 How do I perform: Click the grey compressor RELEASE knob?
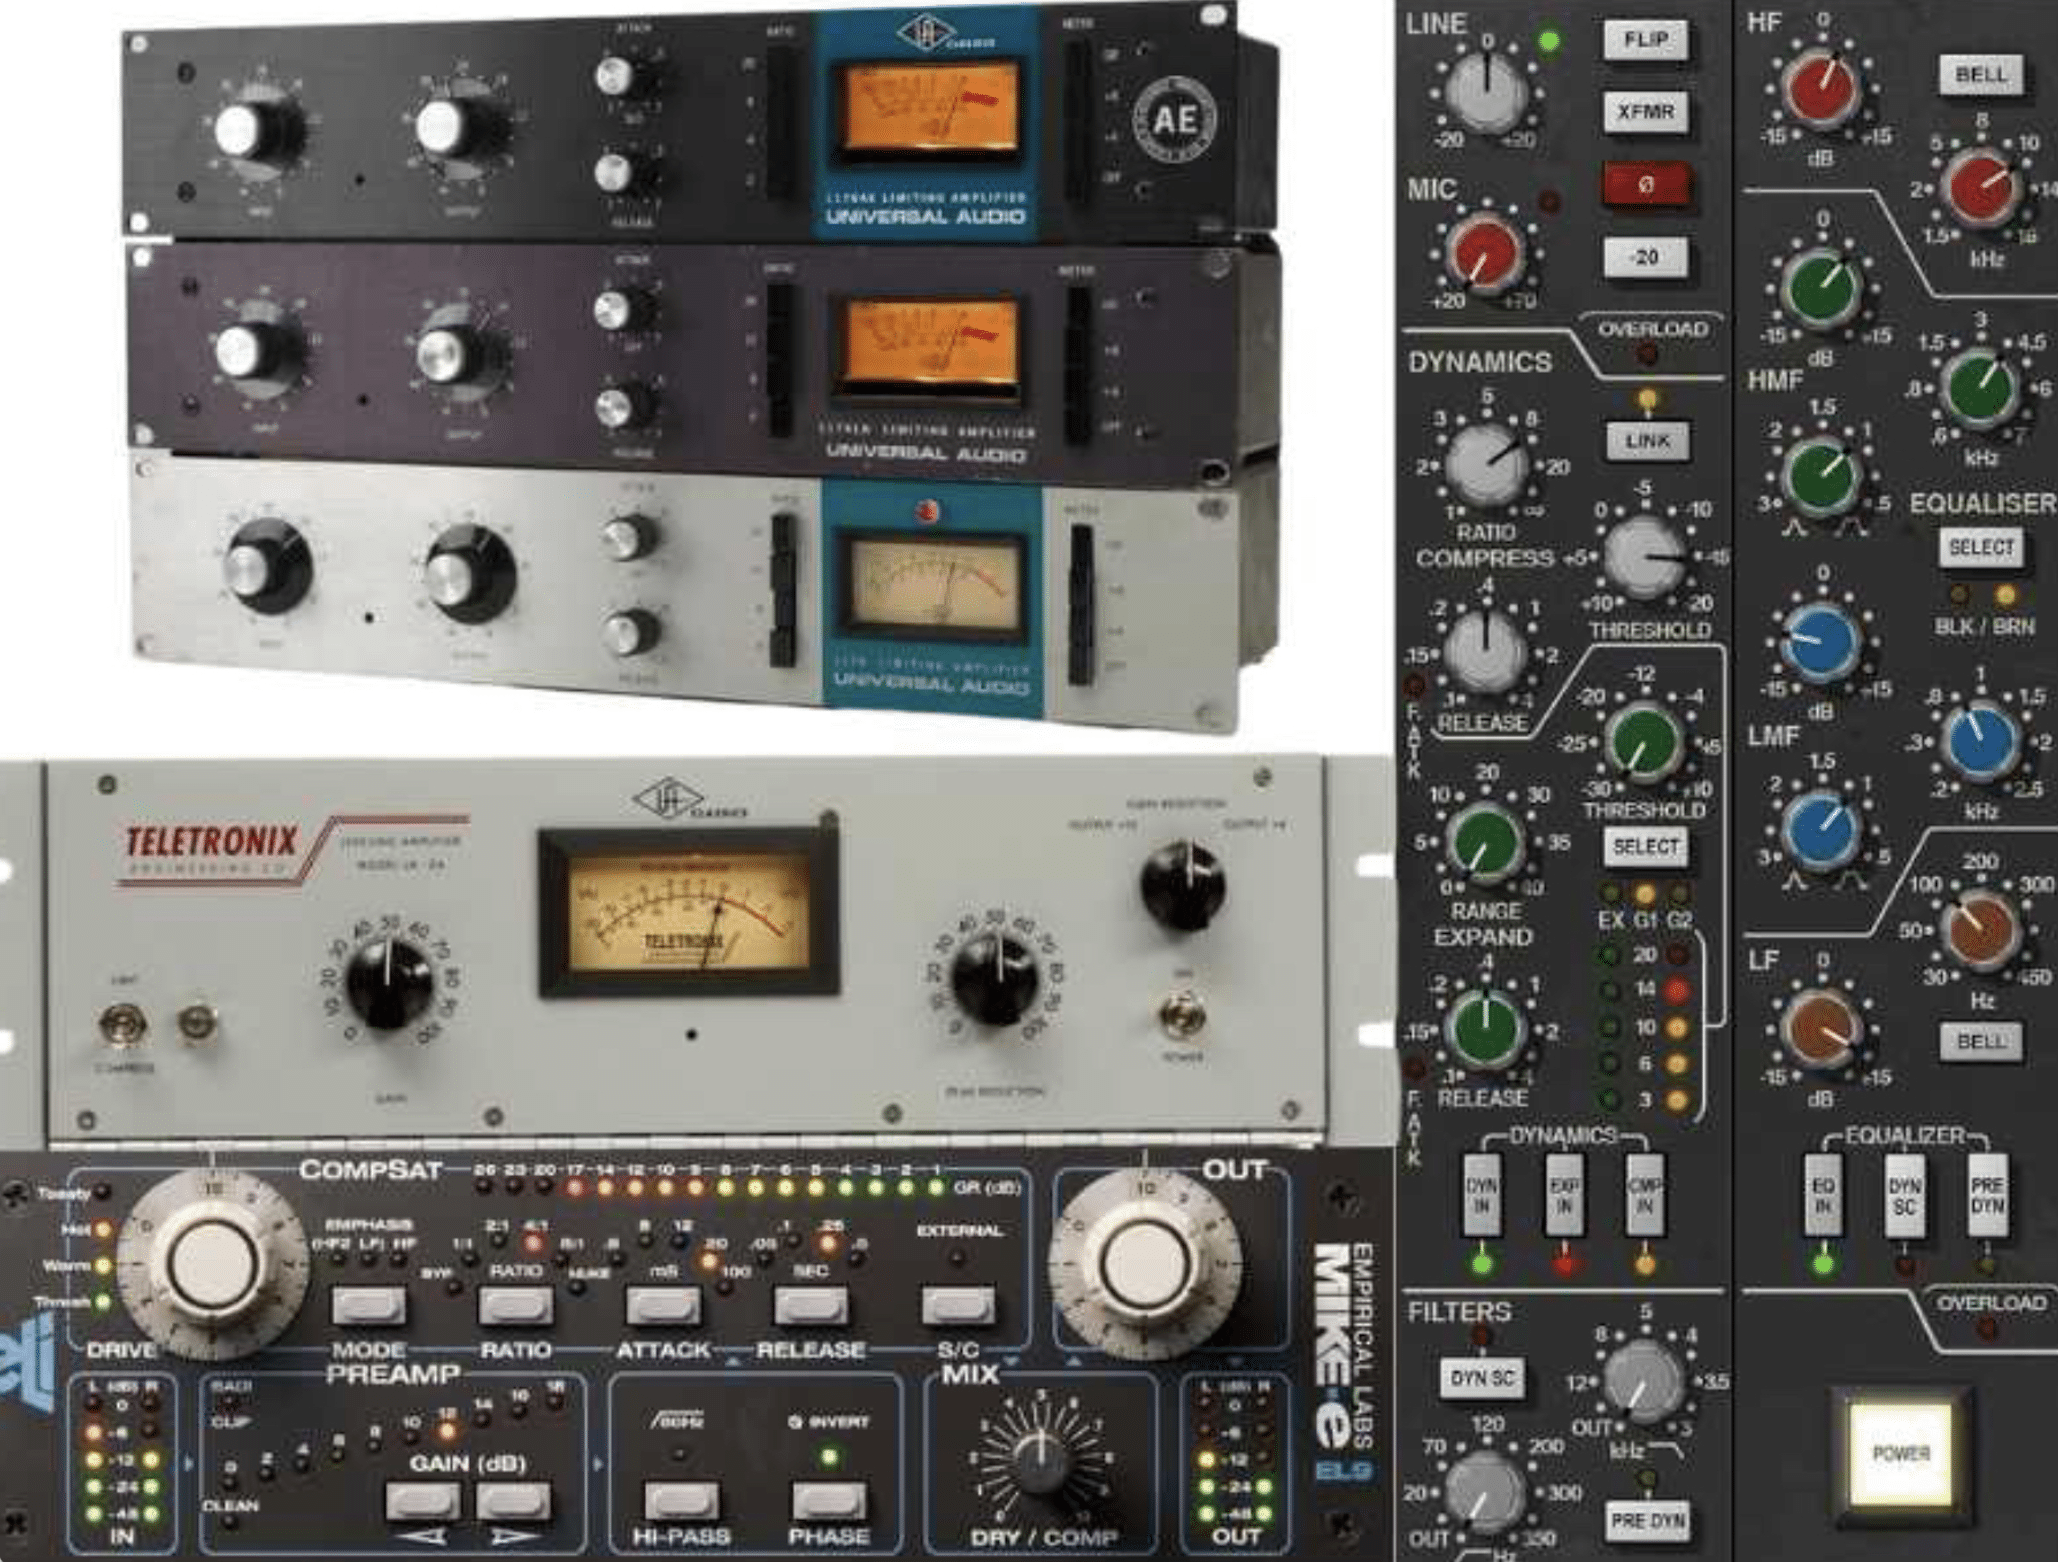click(1486, 651)
